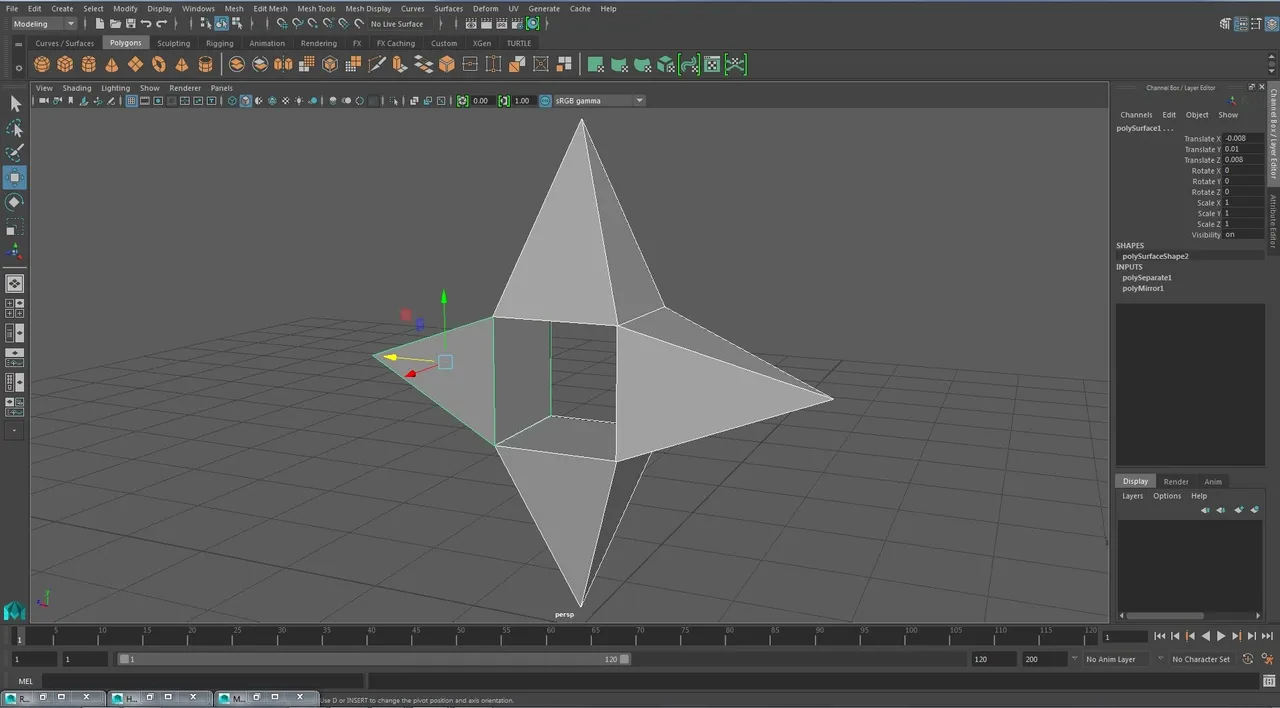1280x708 pixels.
Task: Click the UV editor checkered shelf icon
Action: coord(712,64)
